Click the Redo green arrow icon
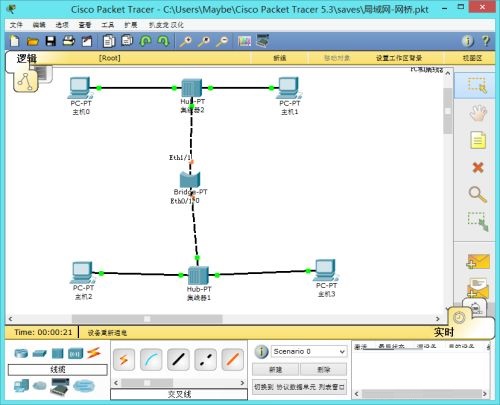500x405 pixels. coord(163,41)
